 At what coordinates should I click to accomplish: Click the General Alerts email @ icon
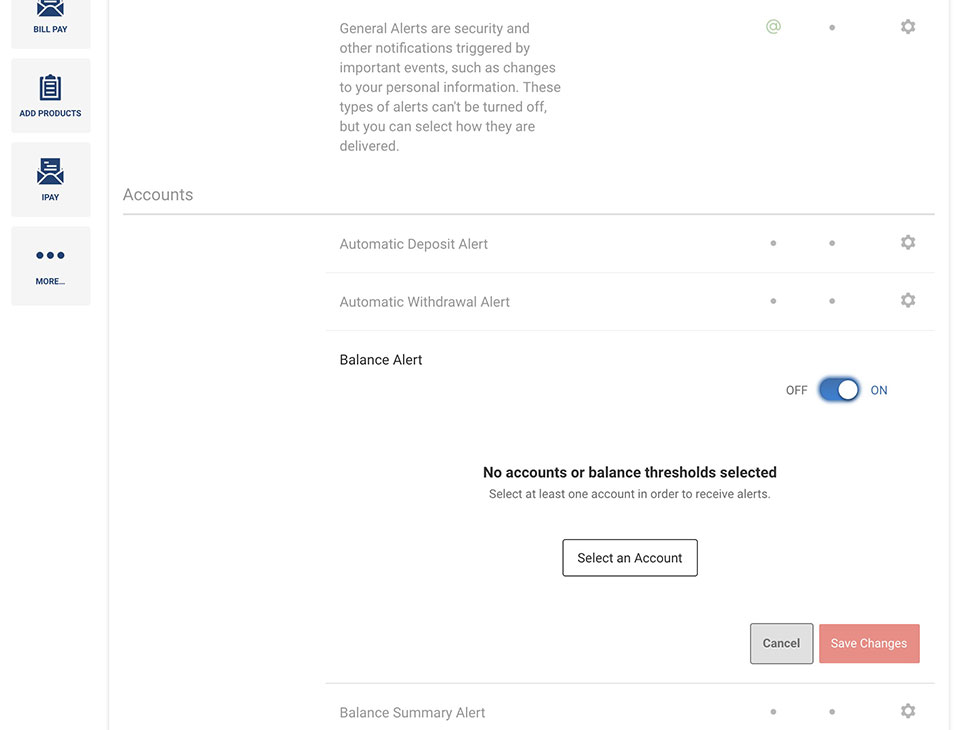click(773, 27)
